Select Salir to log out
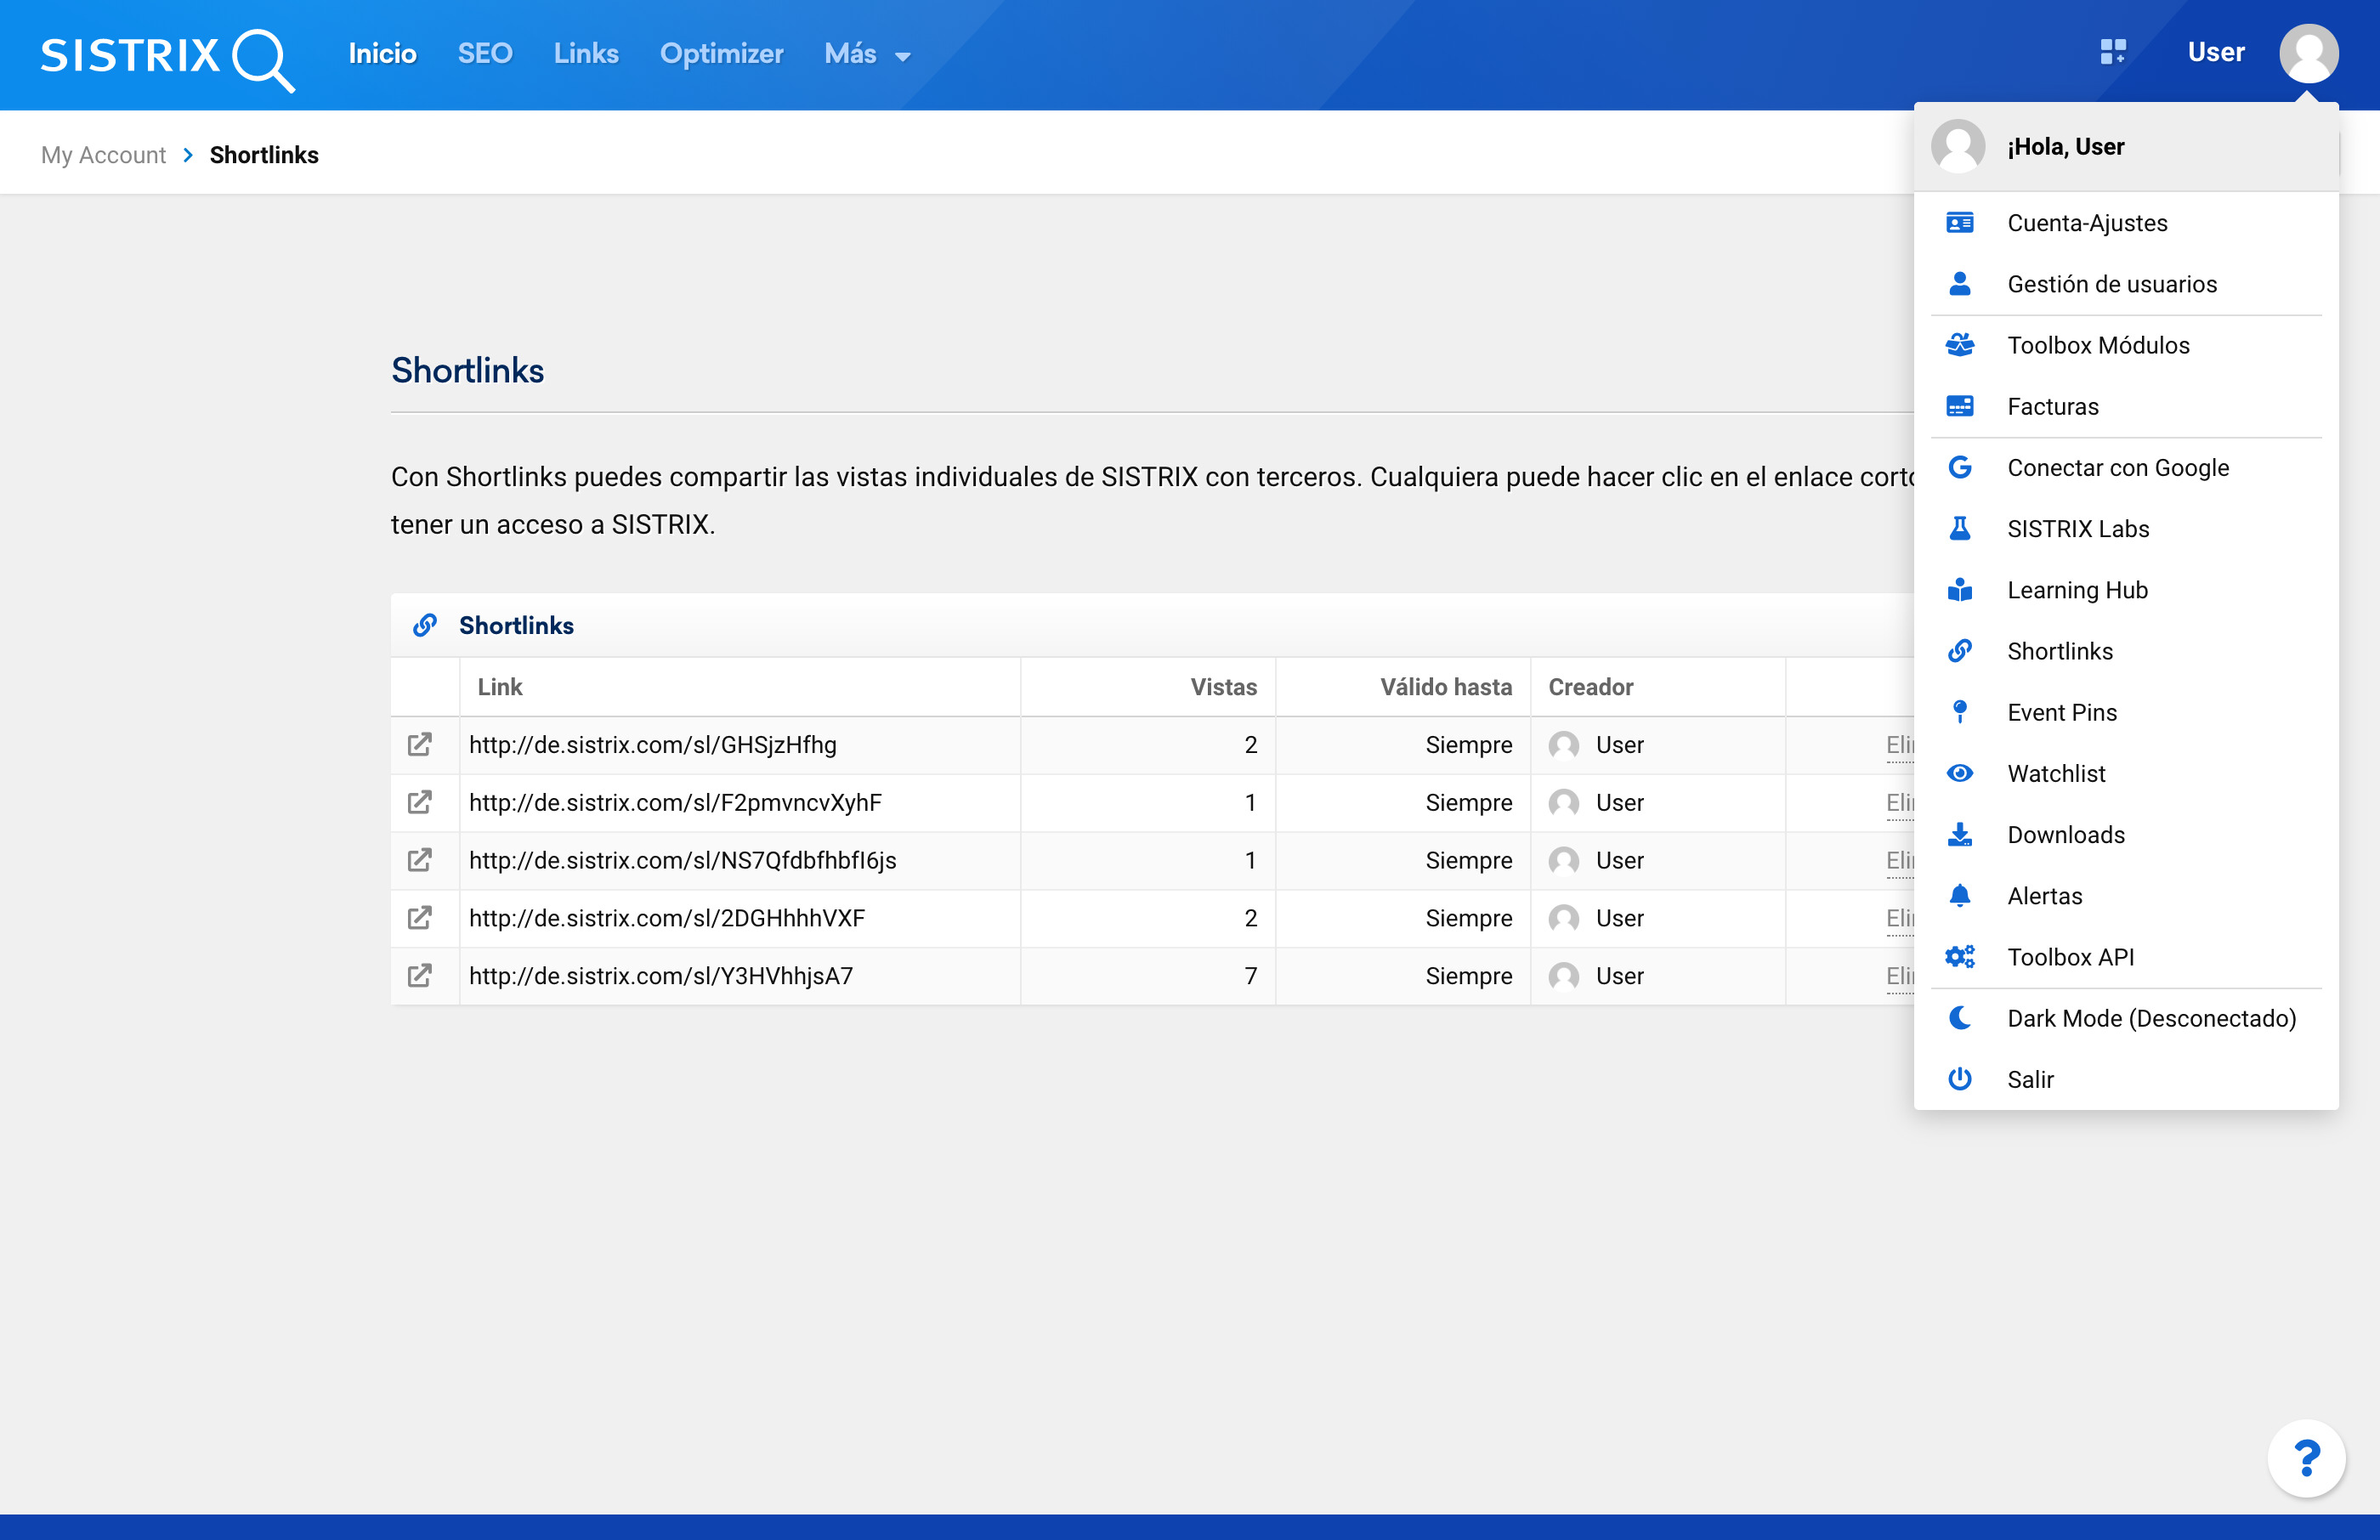 [x=2030, y=1079]
